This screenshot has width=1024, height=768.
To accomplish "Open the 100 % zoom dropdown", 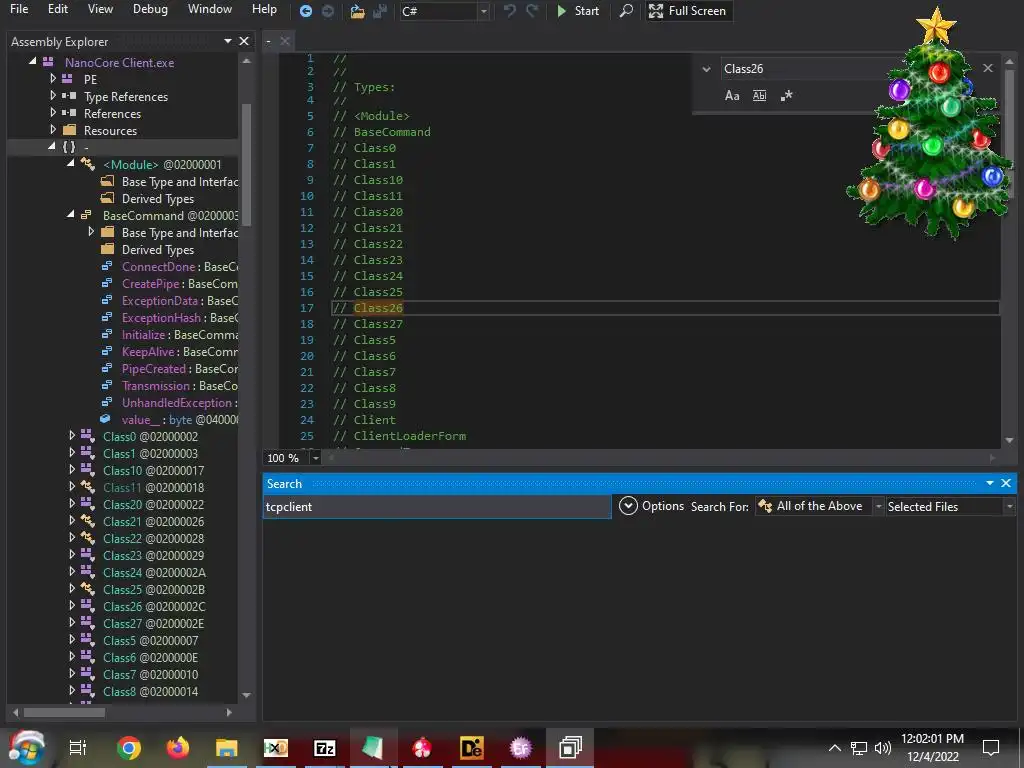I will (315, 458).
